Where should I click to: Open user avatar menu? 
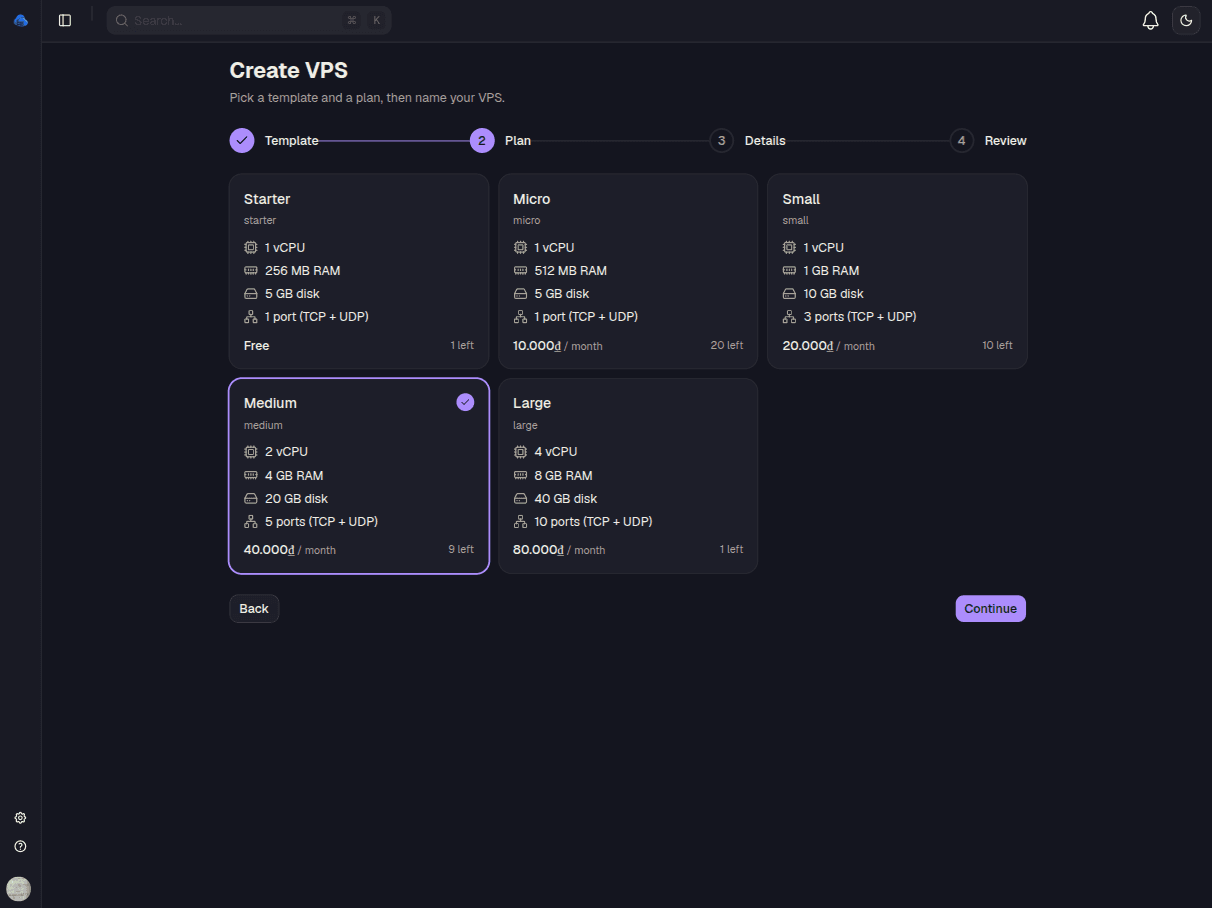click(19, 888)
